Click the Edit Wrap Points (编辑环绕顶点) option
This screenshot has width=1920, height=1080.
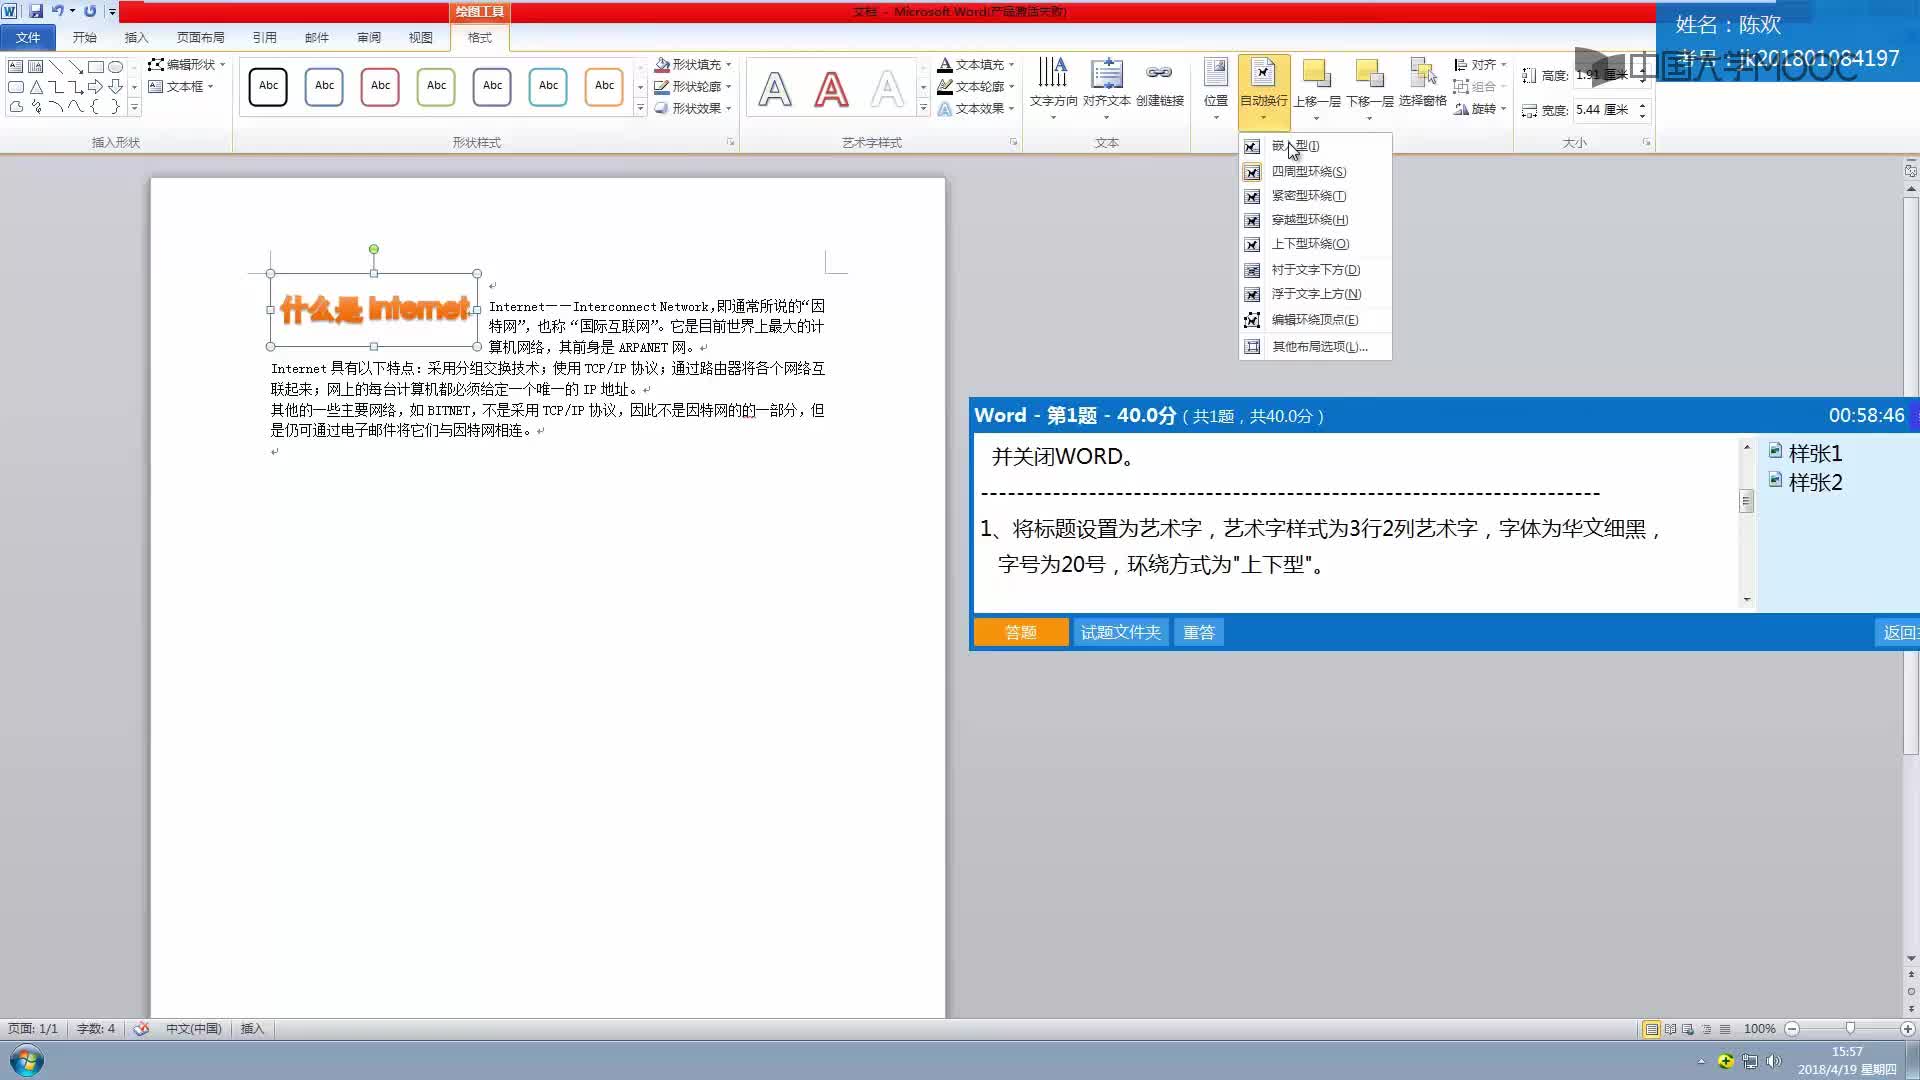click(1315, 320)
